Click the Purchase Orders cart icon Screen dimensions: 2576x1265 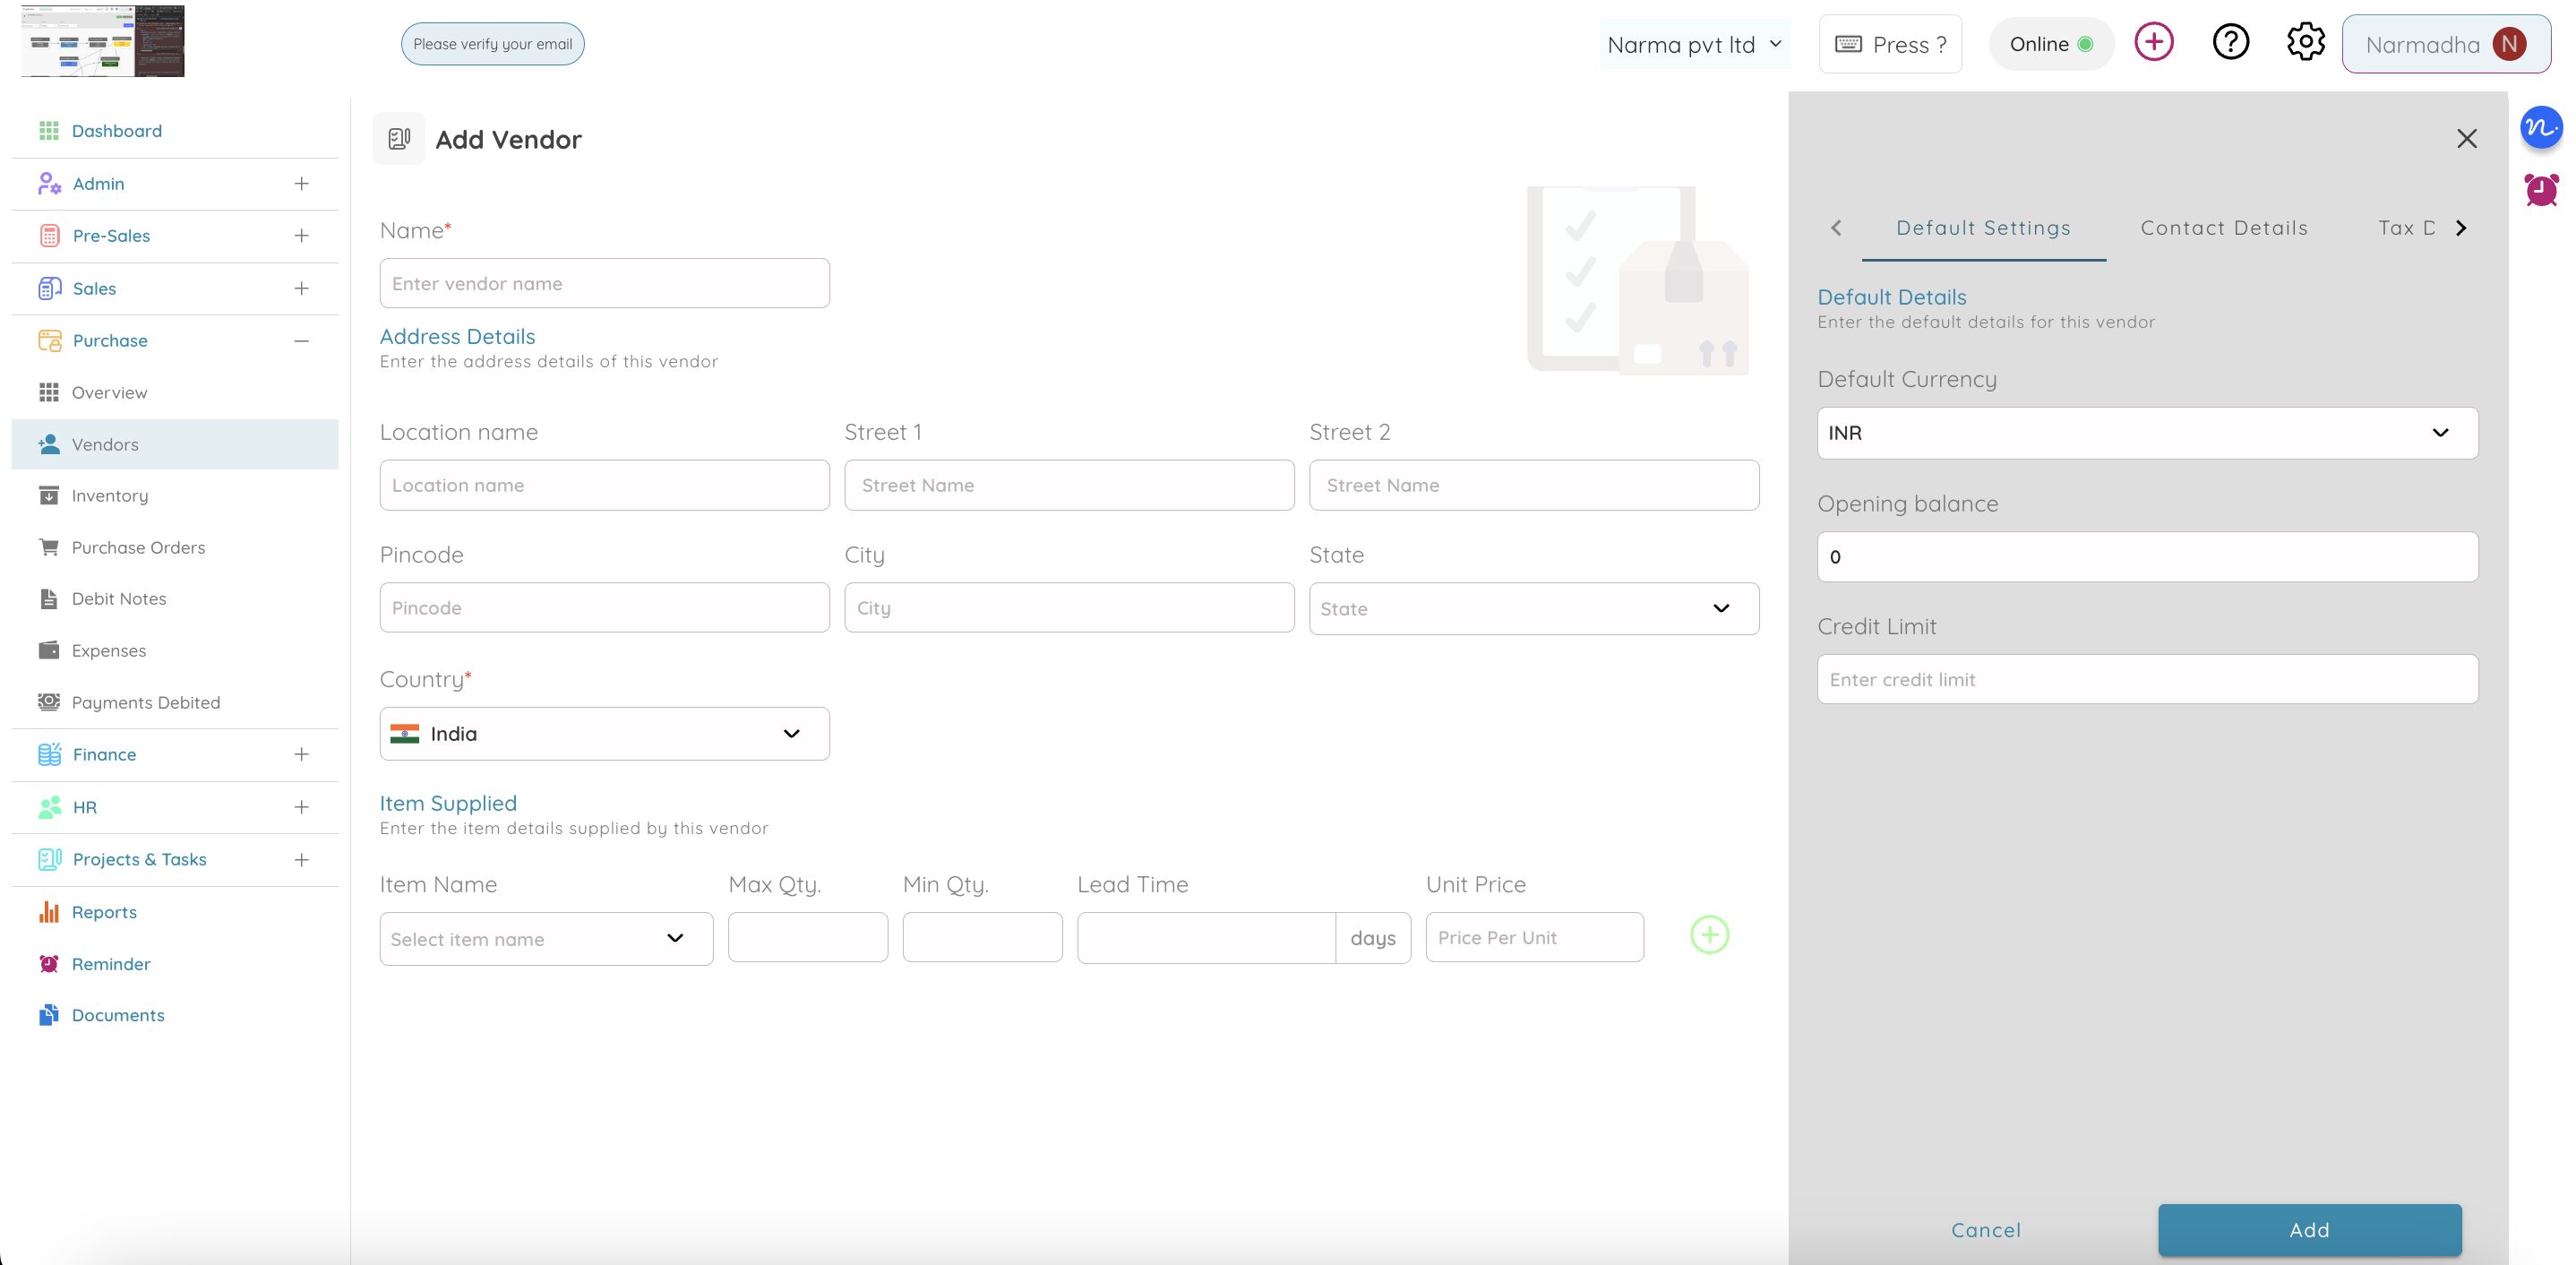point(49,547)
